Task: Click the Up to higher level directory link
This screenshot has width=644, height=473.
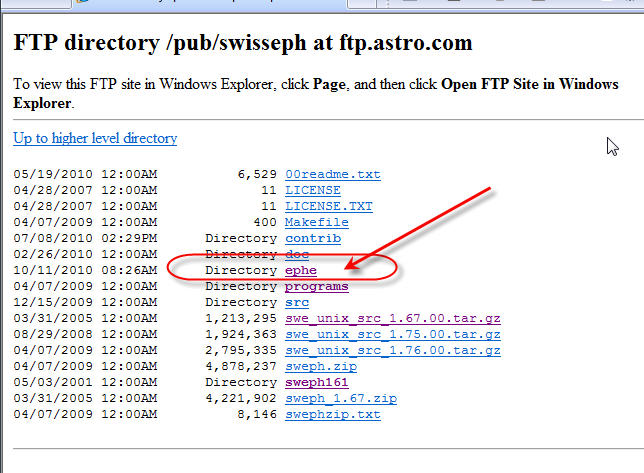Action: pos(95,138)
